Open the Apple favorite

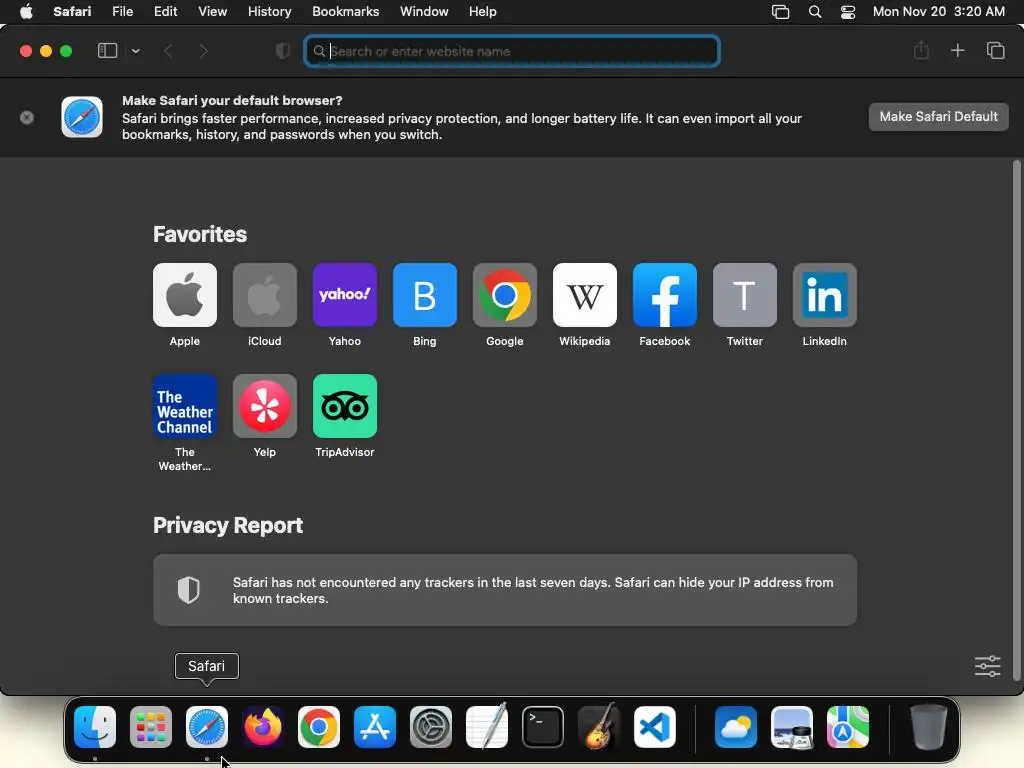(x=185, y=295)
